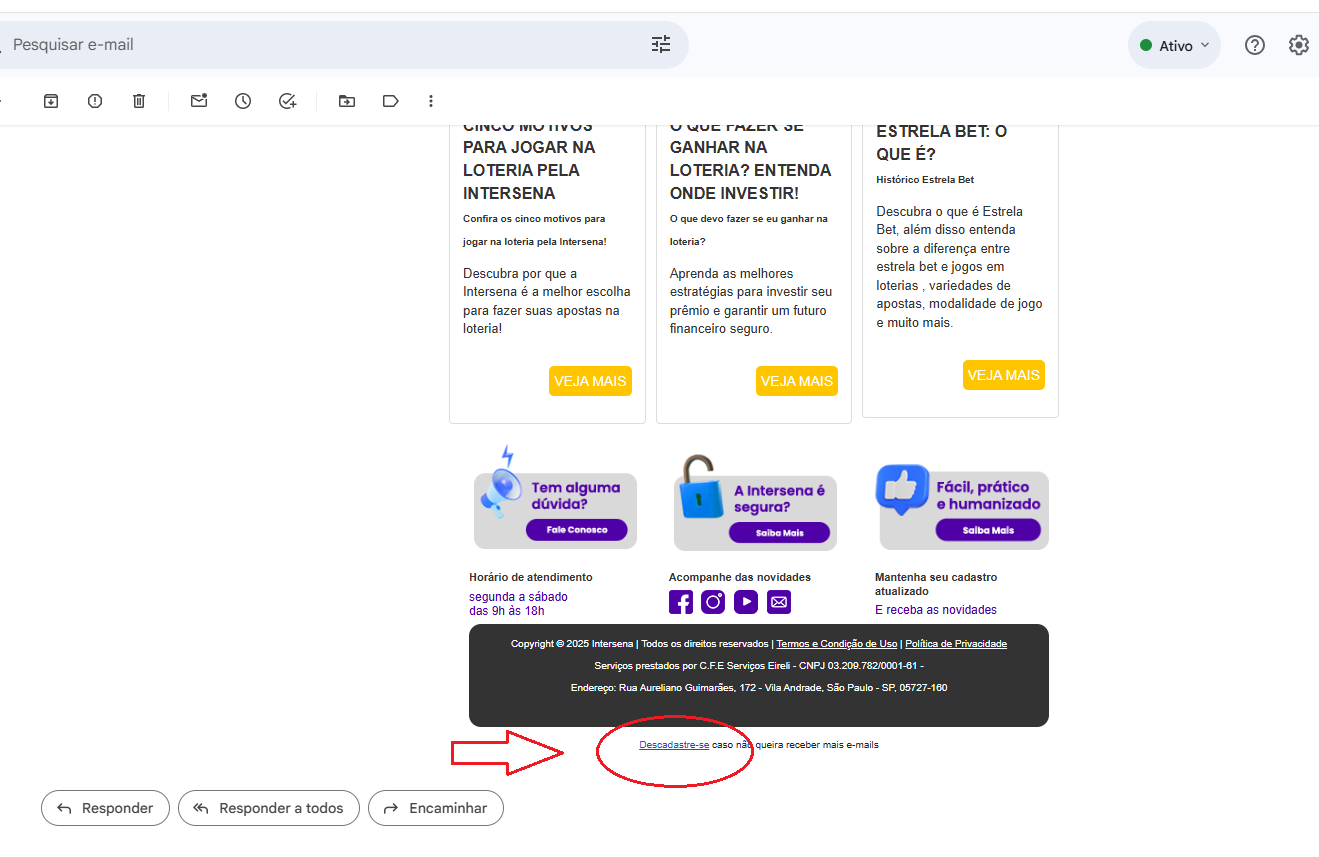Mark the email as unread
The image size is (1319, 857).
[199, 101]
